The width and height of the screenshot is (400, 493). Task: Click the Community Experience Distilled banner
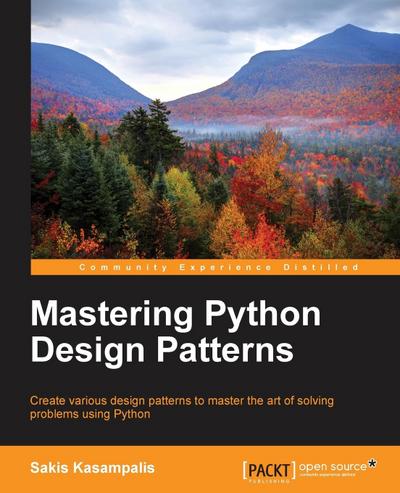tap(215, 267)
